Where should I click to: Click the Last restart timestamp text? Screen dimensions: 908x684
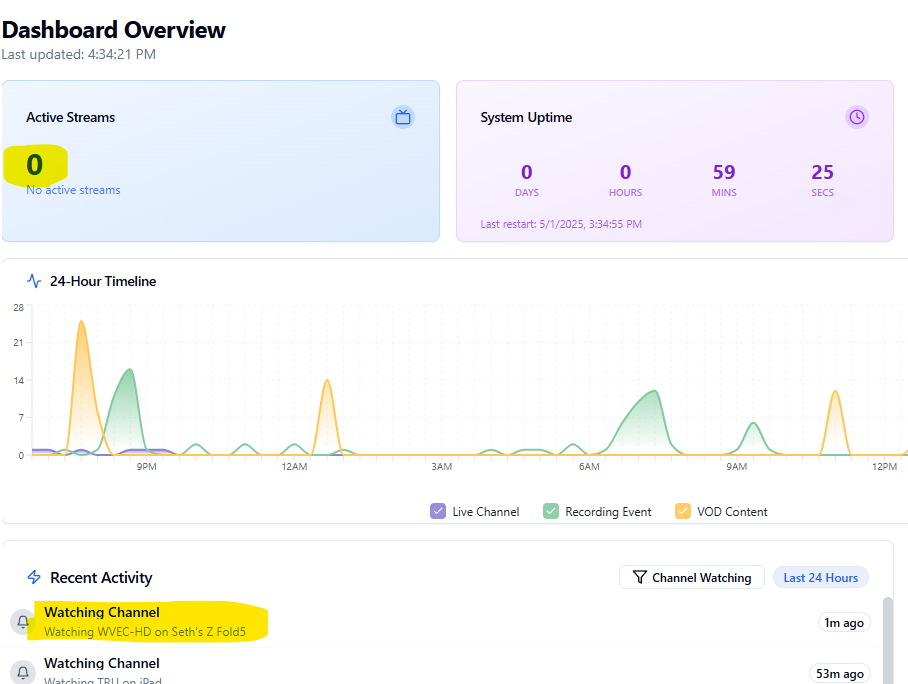pyautogui.click(x=561, y=224)
